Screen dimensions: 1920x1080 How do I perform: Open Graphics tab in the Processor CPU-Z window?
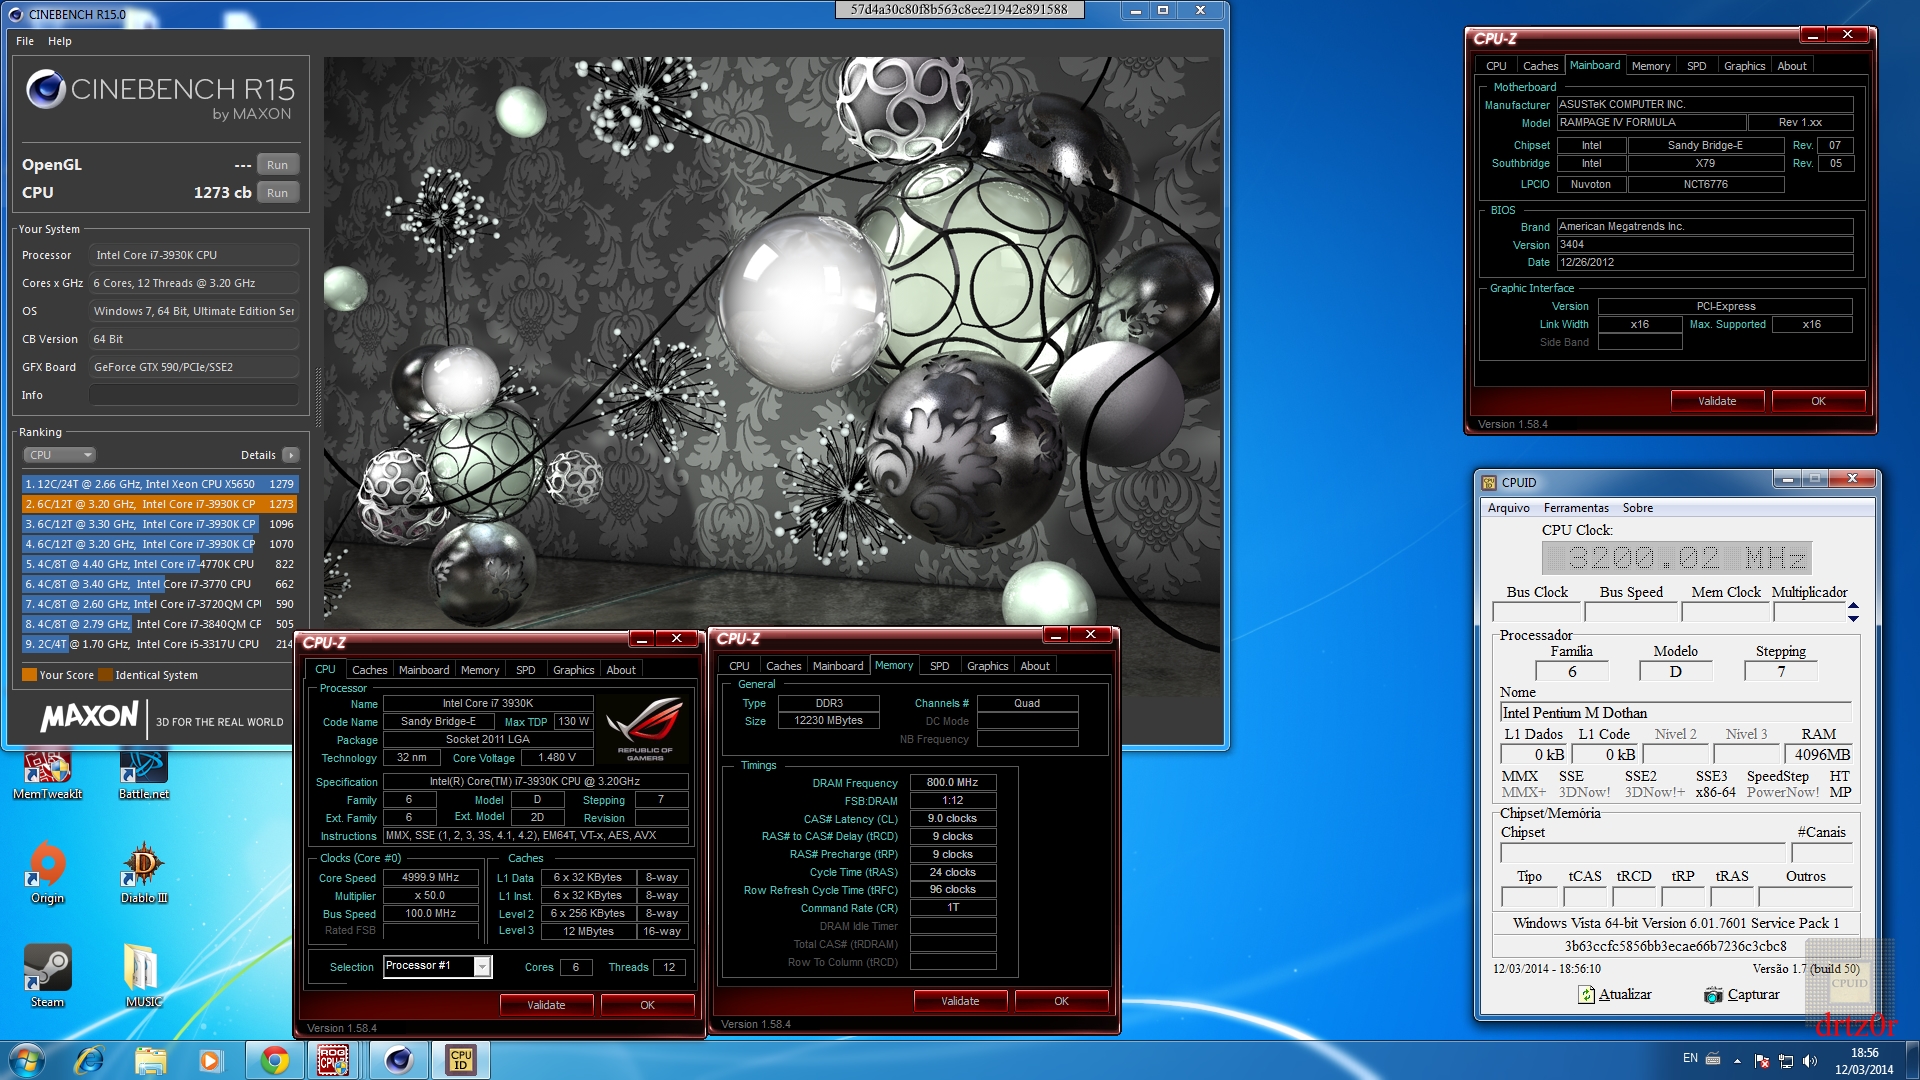click(573, 670)
